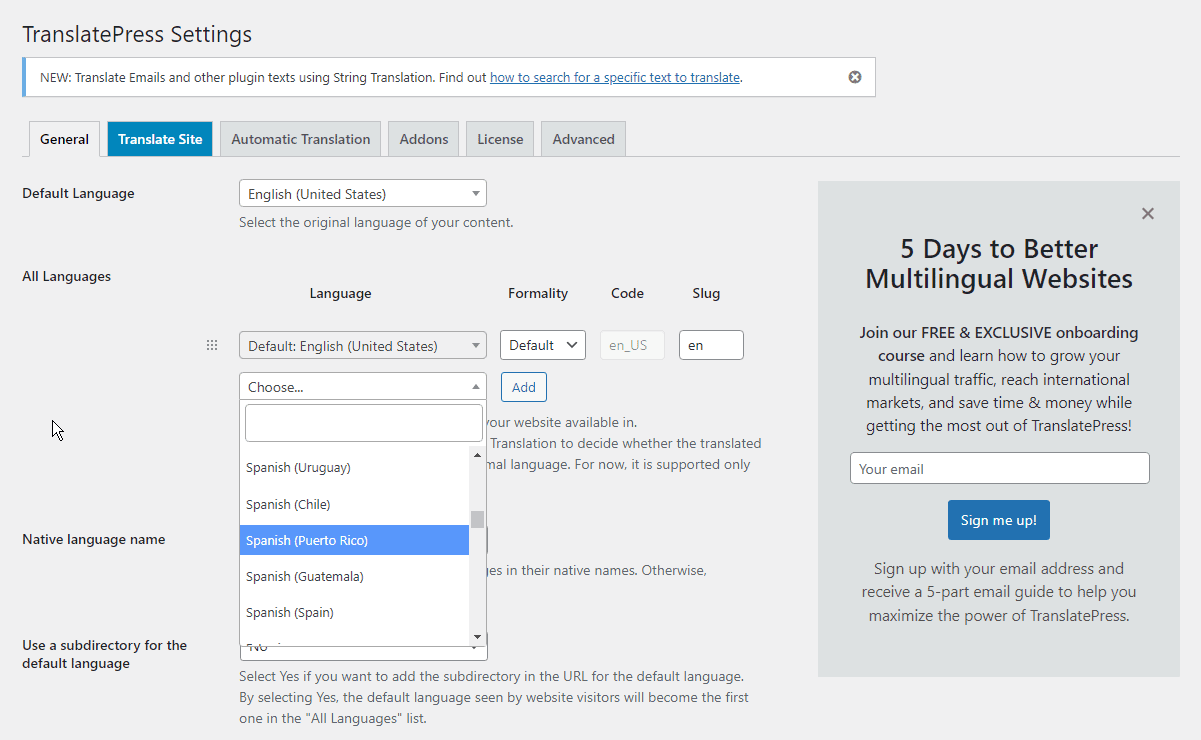Collapse the Choose... language dropdown
Screen dimensions: 1201x740
[x=362, y=387]
